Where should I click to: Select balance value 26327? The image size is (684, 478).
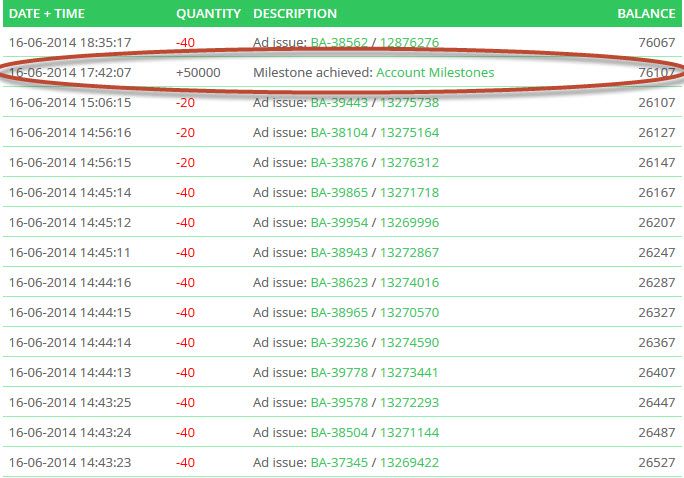click(x=657, y=313)
